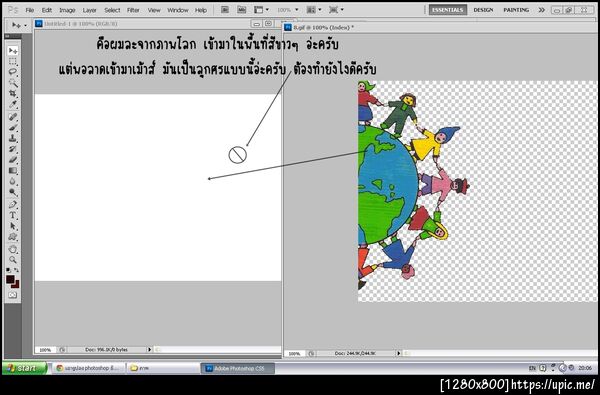Viewport: 600px width, 395px height.
Task: Open the Select menu
Action: point(112,10)
